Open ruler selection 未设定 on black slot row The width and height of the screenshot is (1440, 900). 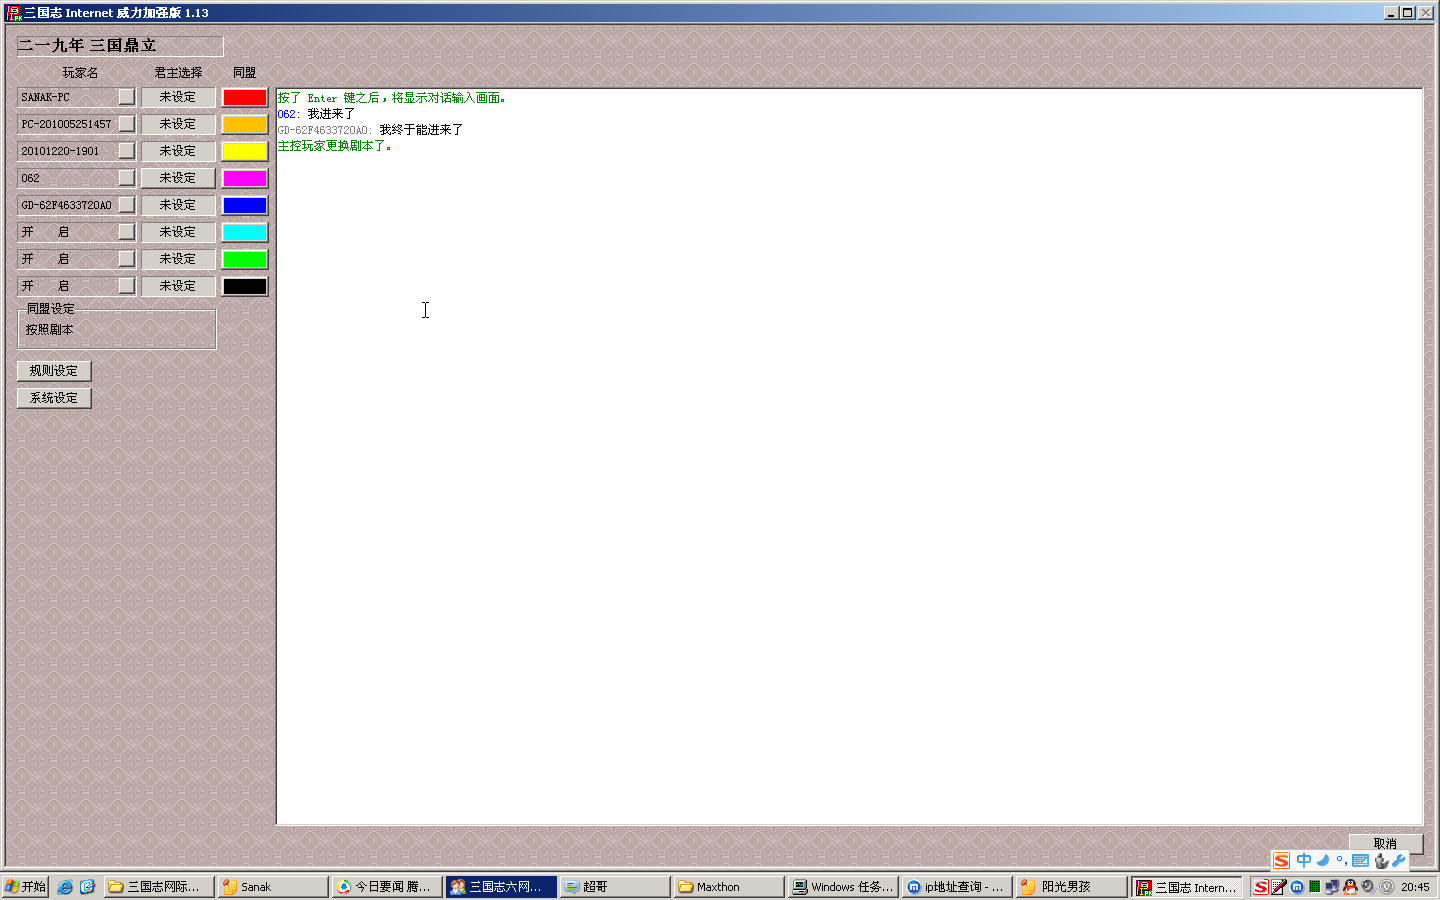click(178, 286)
